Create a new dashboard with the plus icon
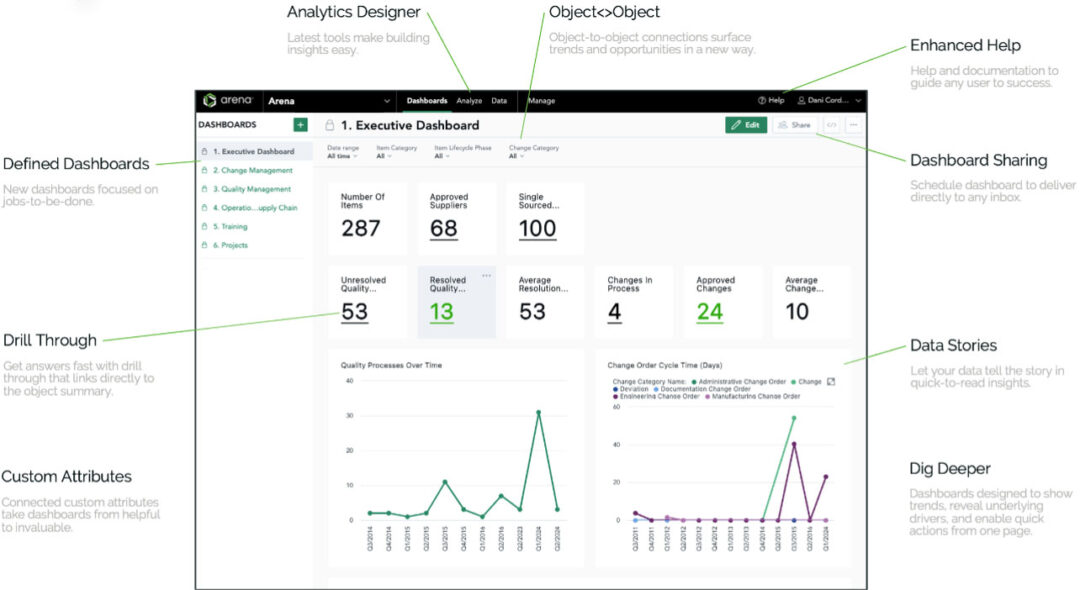The image size is (1080, 590). pos(299,124)
